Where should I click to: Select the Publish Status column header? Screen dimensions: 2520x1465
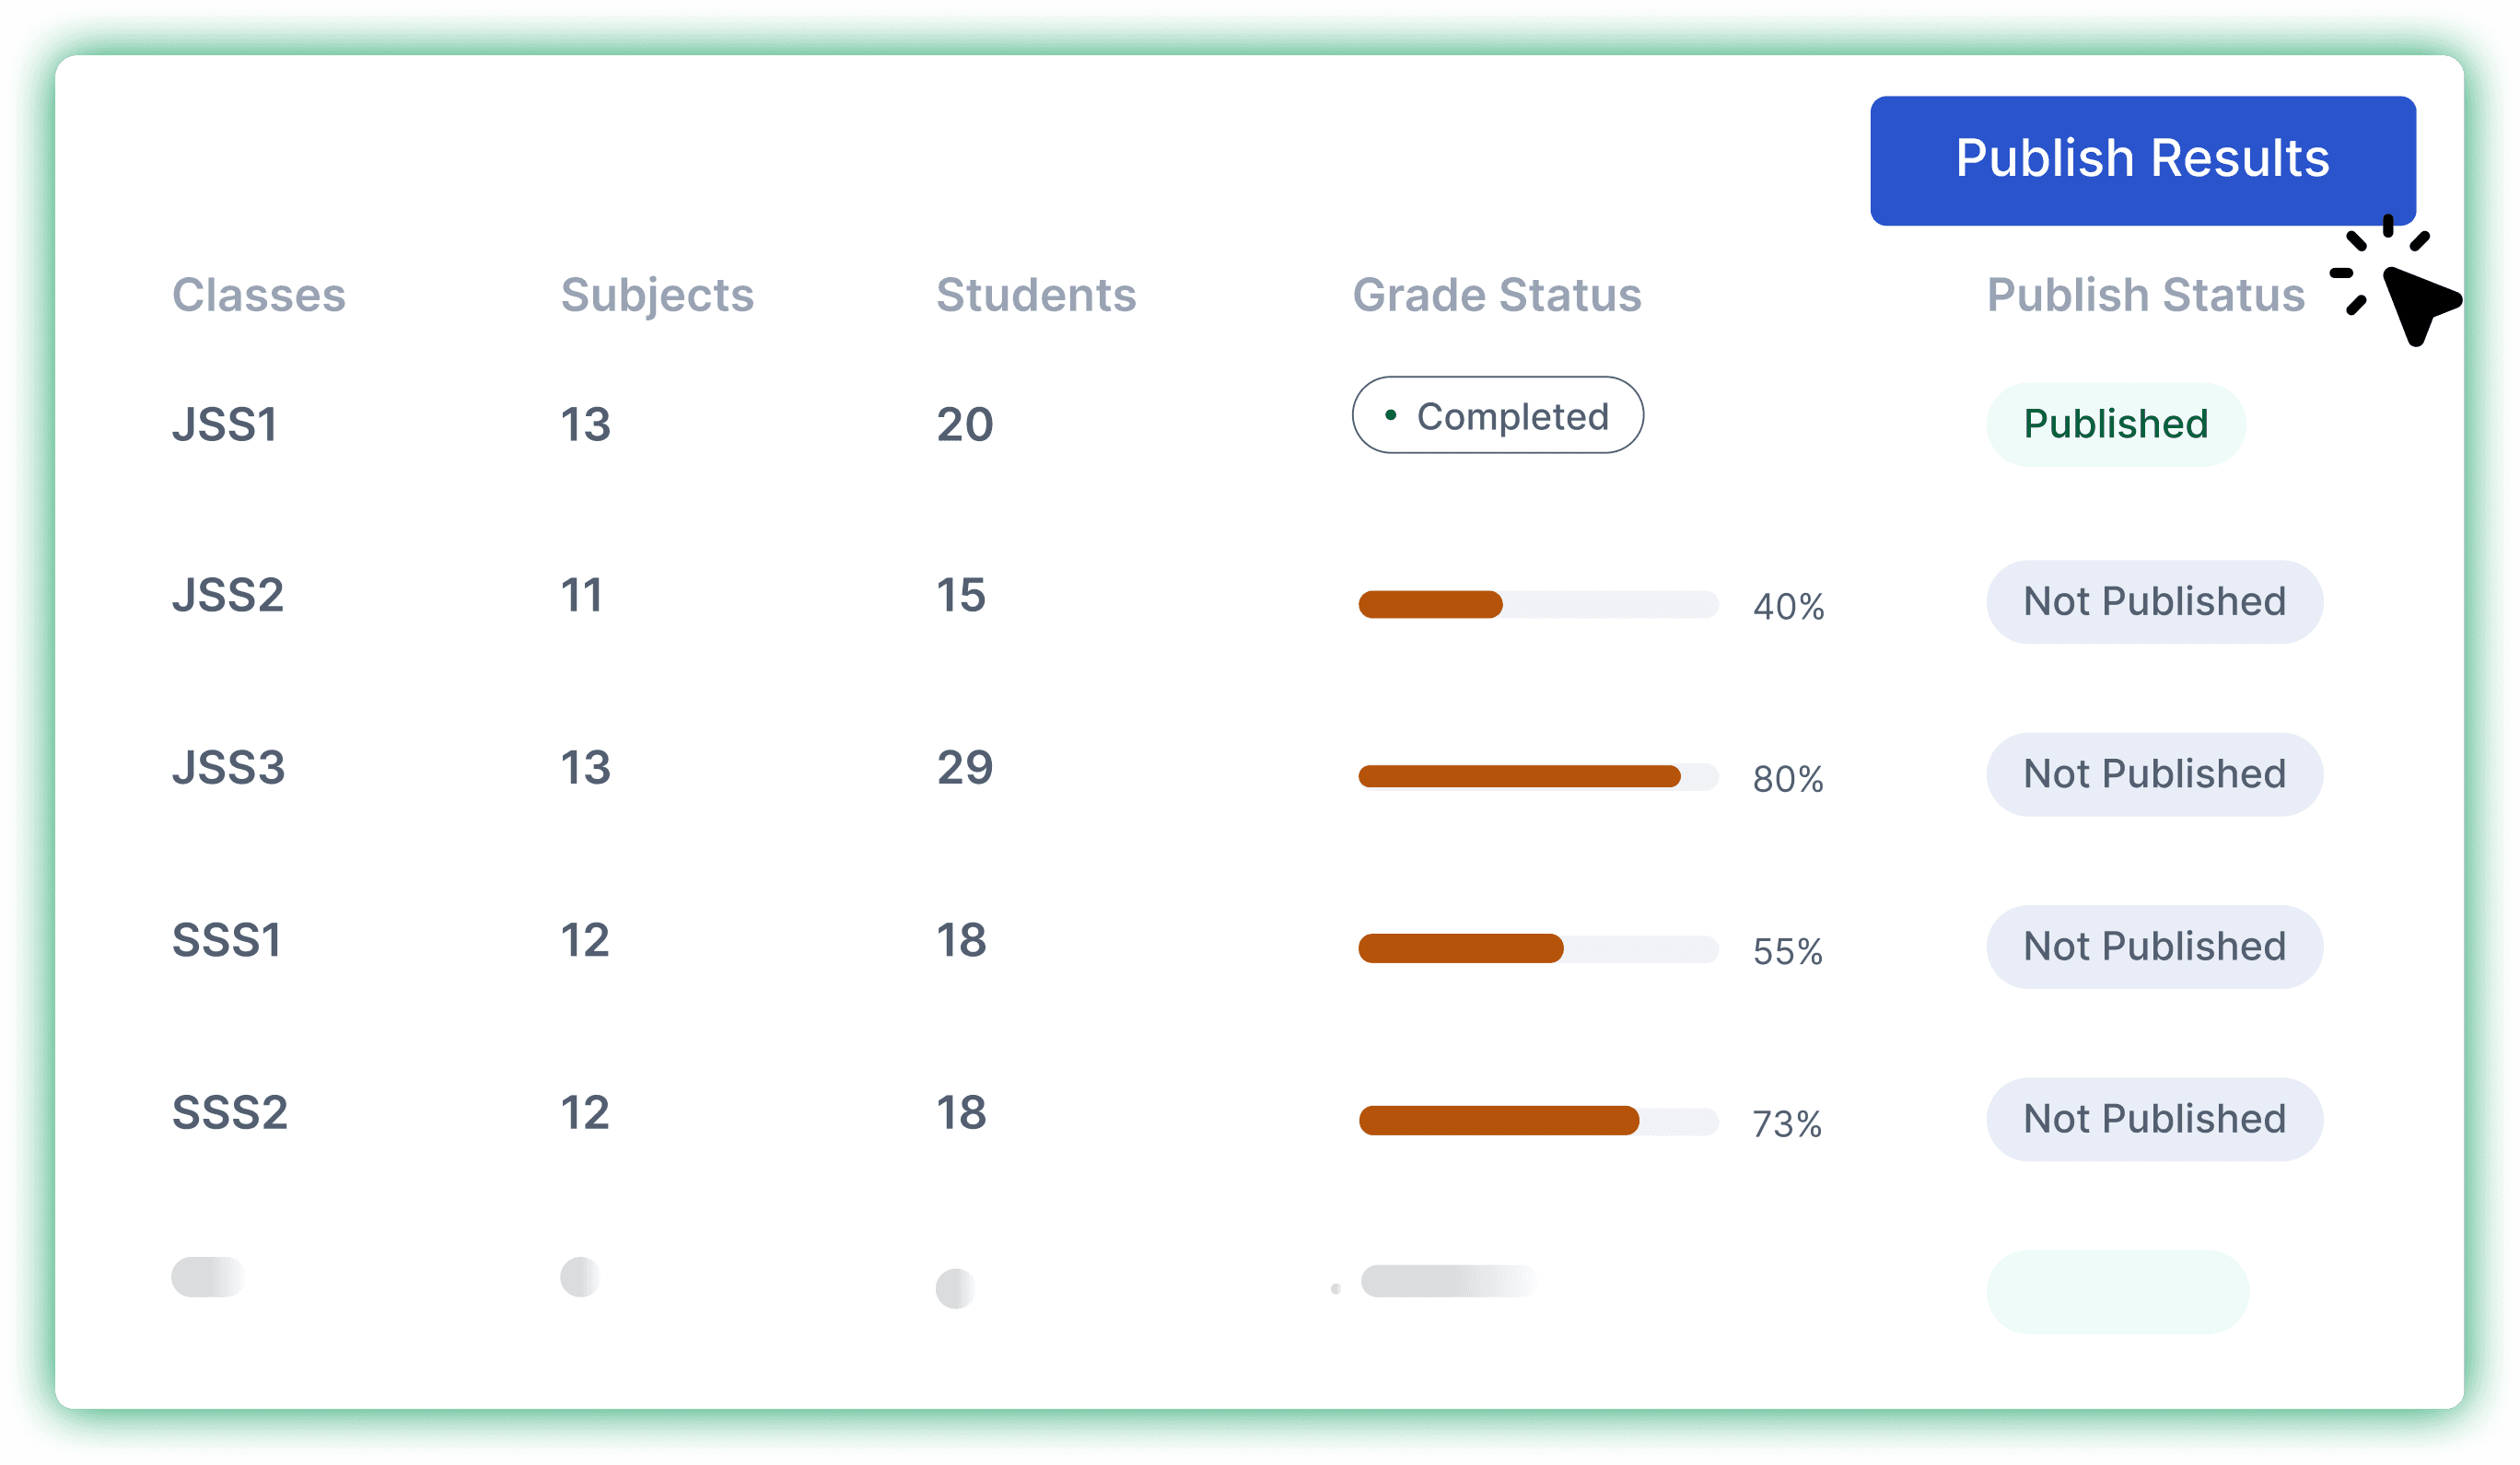[2145, 294]
